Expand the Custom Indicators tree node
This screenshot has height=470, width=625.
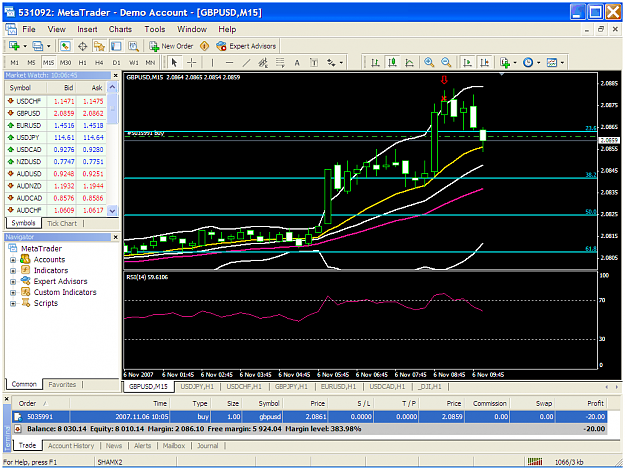click(x=13, y=293)
